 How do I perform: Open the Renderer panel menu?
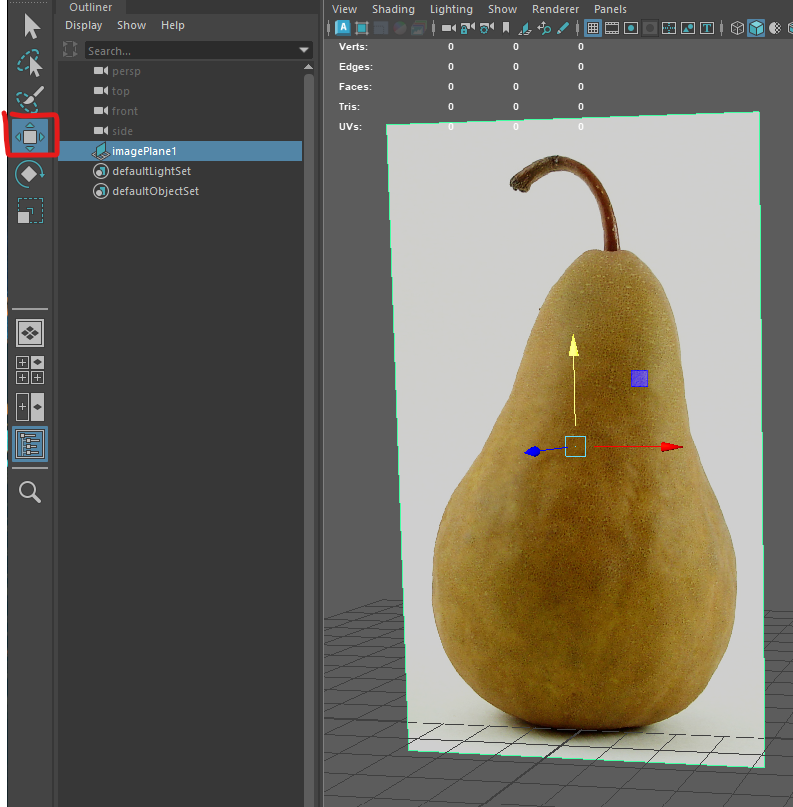tap(555, 9)
